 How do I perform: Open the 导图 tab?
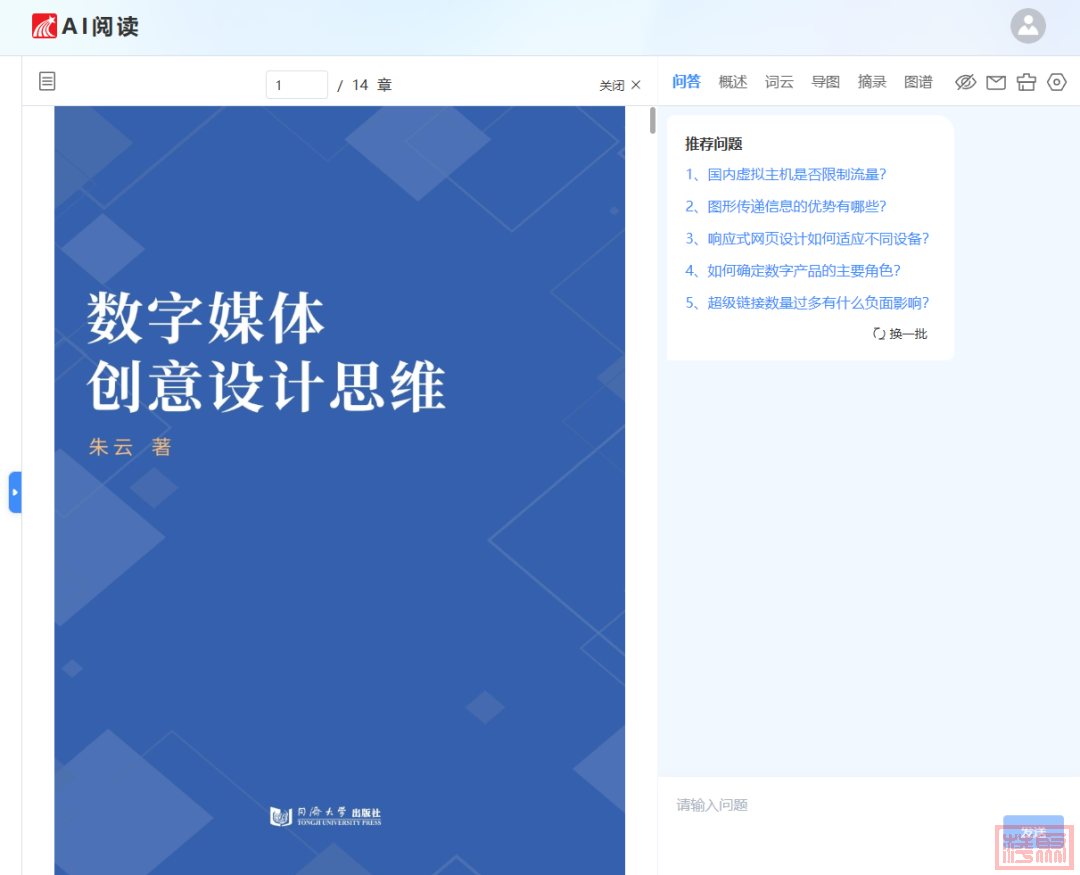(825, 82)
